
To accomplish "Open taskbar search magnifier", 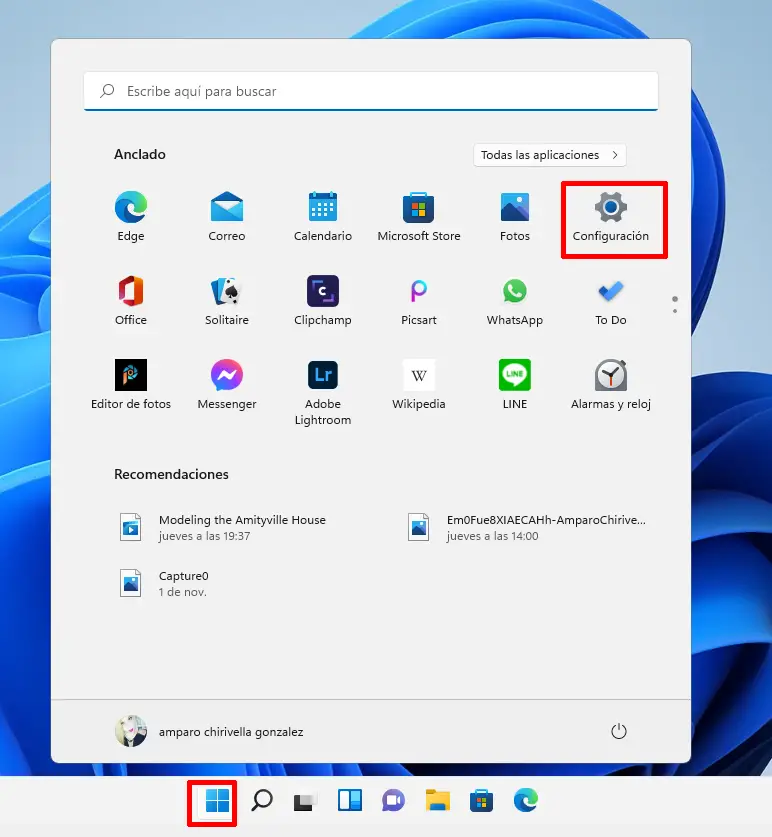I will 262,801.
